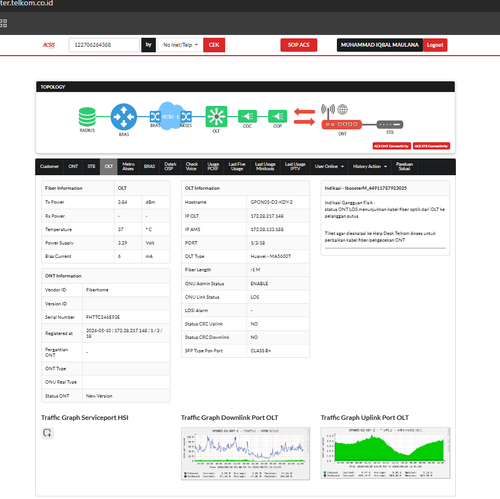The height and width of the screenshot is (499, 500).
Task: Switch to the STB tab
Action: (91, 166)
